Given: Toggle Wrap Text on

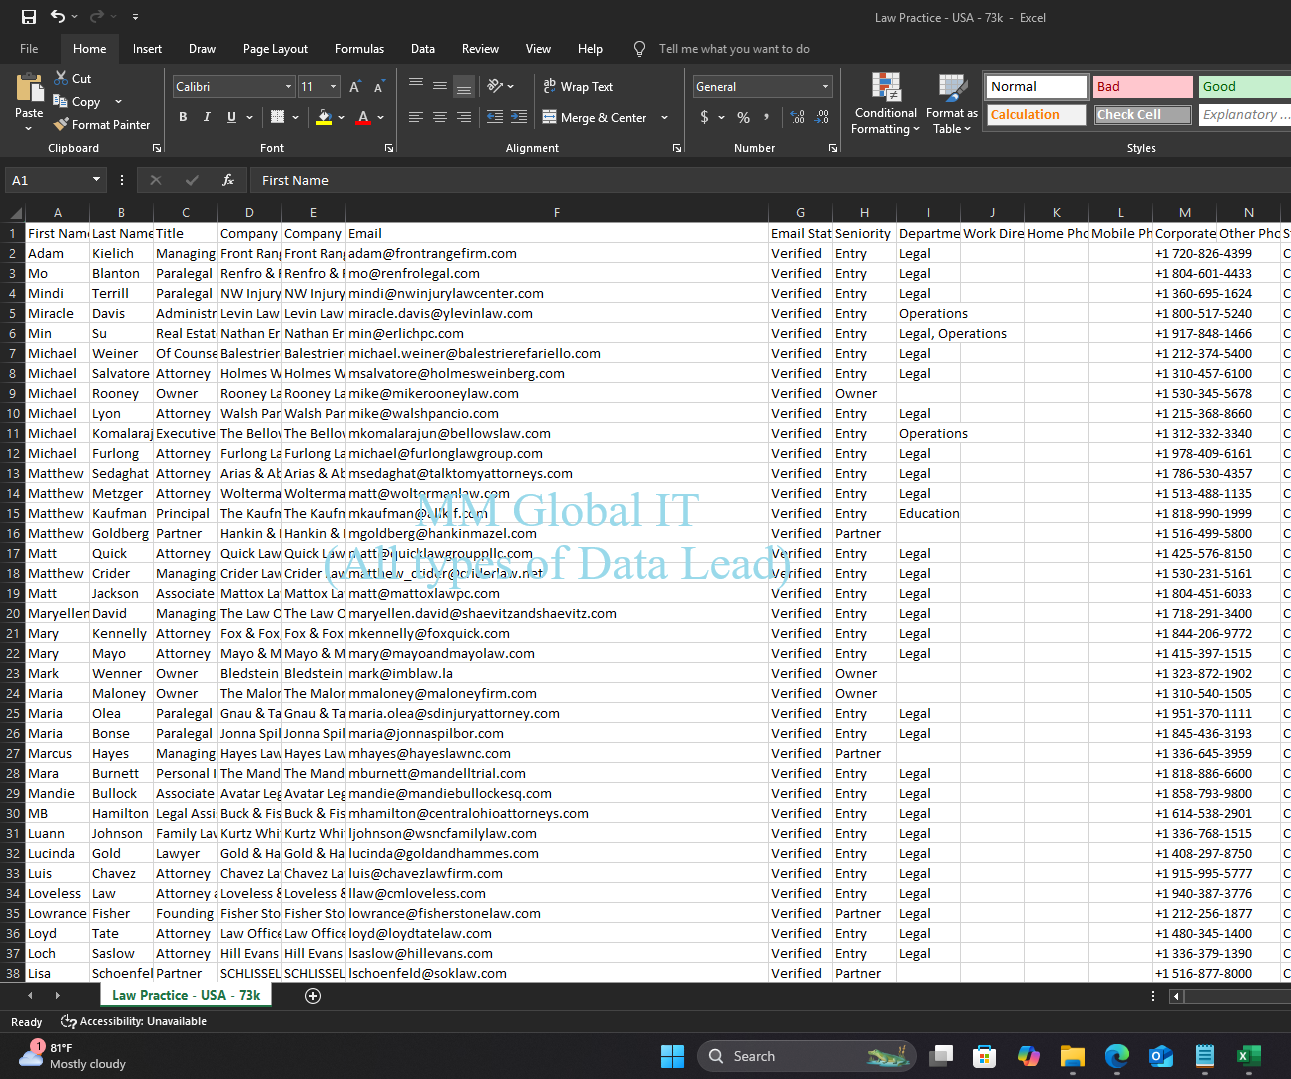Looking at the screenshot, I should [578, 86].
